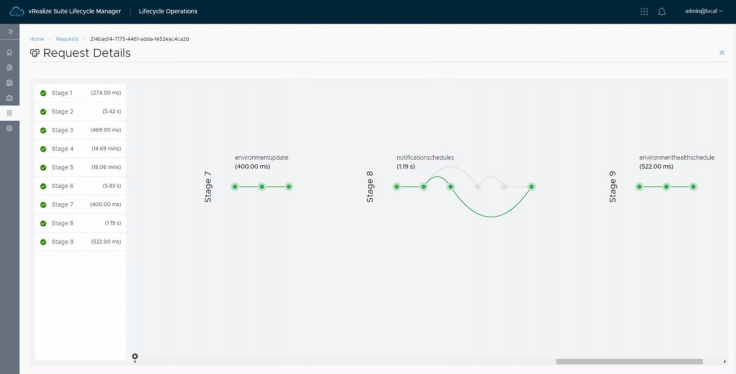Select Stage 1 in the stage list

(x=80, y=93)
